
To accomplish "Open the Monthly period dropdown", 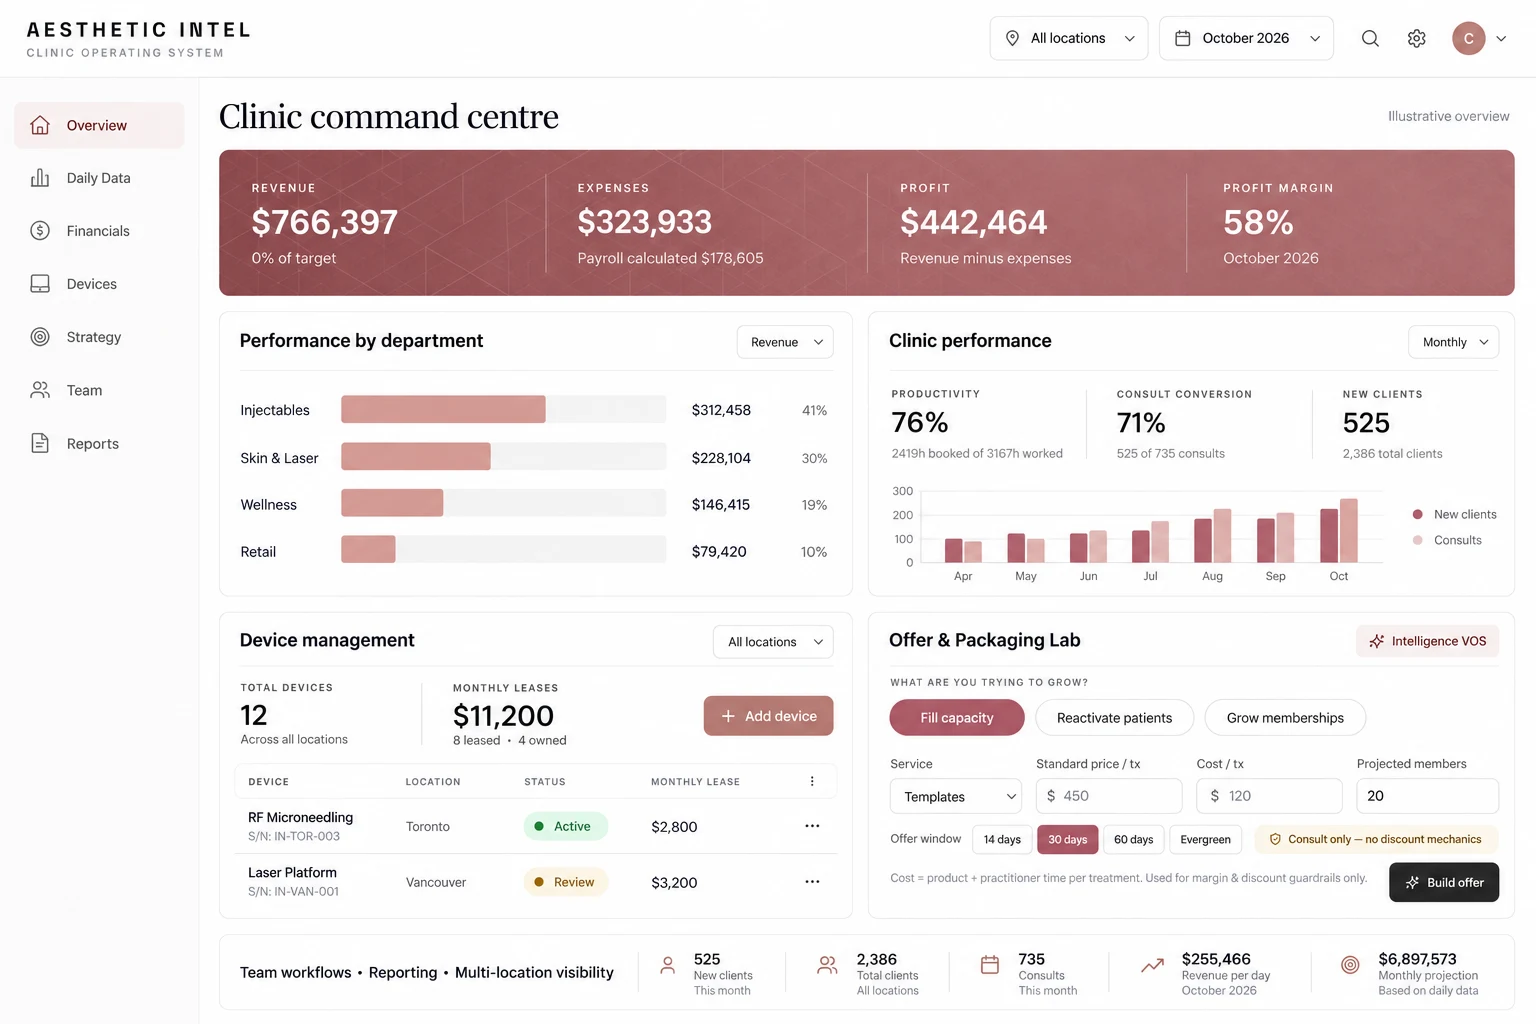I will point(1454,342).
